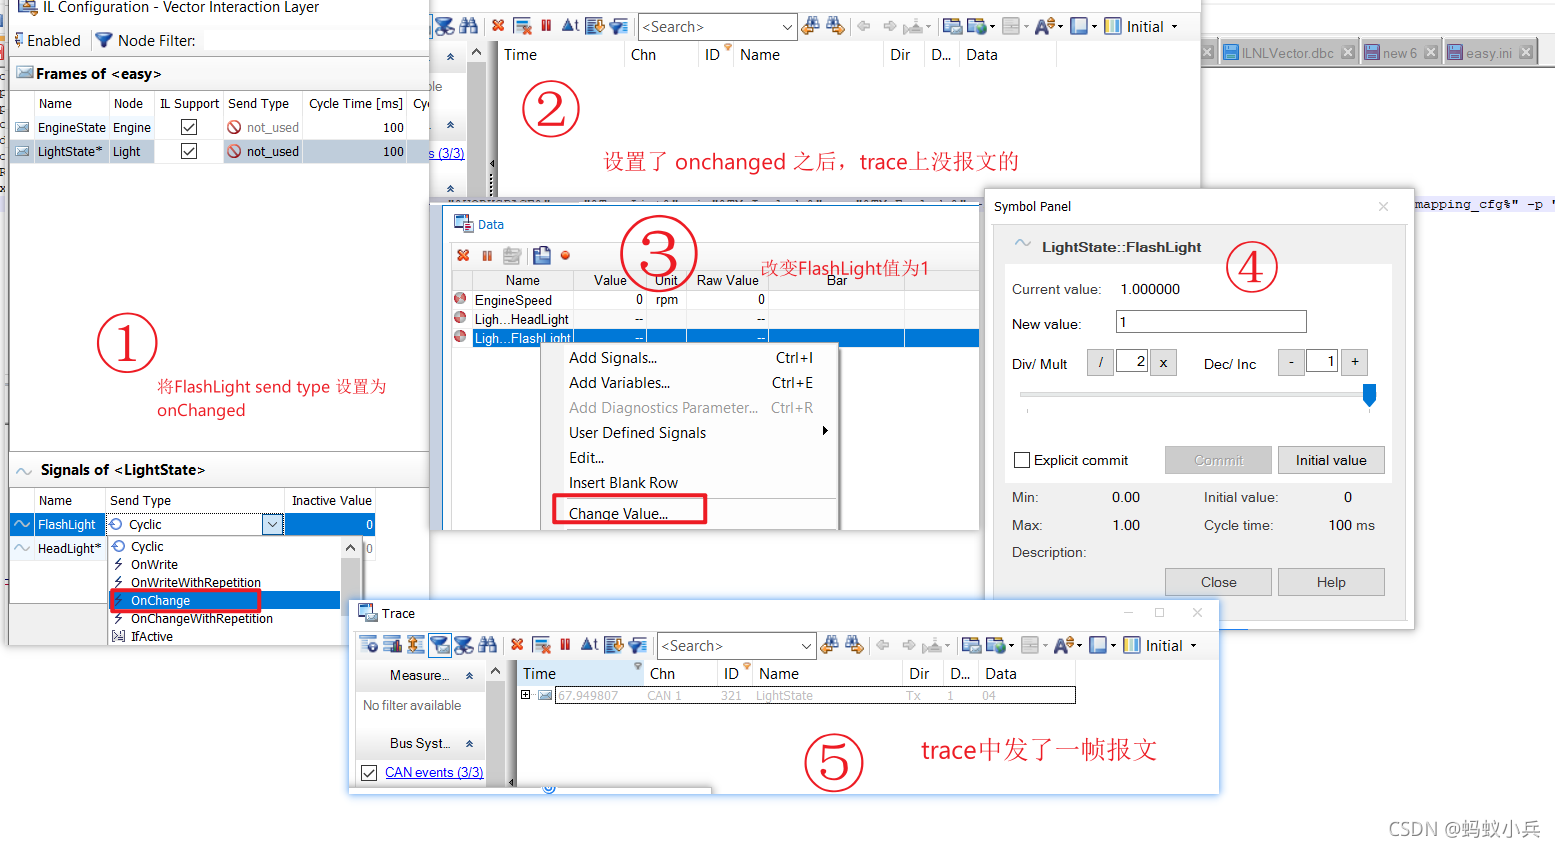The image size is (1555, 847).
Task: Click the send type list scrollbar up arrow
Action: pyautogui.click(x=350, y=547)
